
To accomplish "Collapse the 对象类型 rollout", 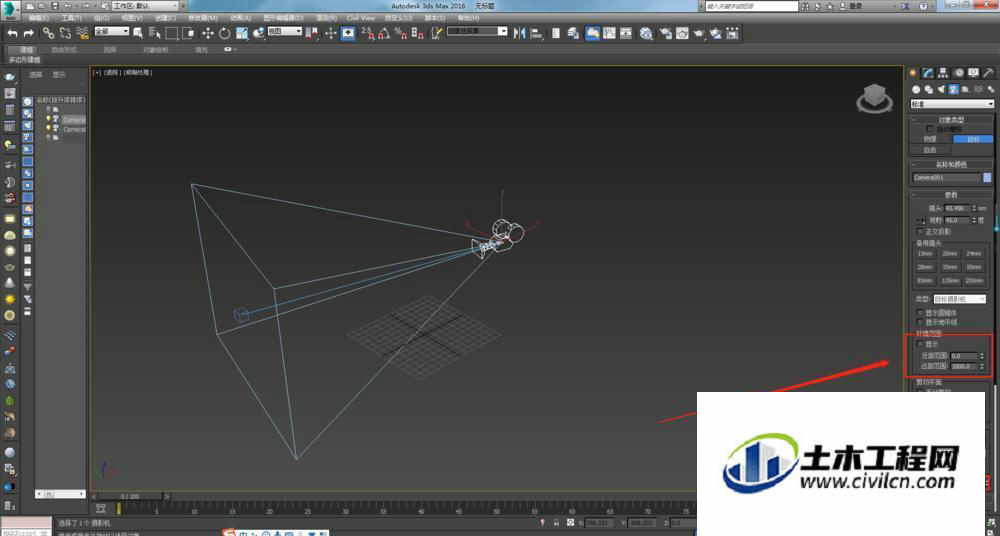I will coord(951,119).
